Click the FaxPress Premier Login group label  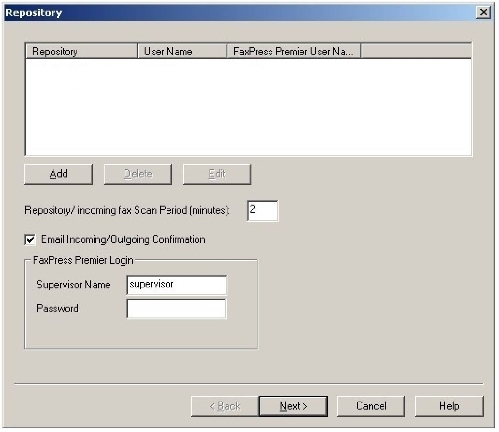click(83, 260)
